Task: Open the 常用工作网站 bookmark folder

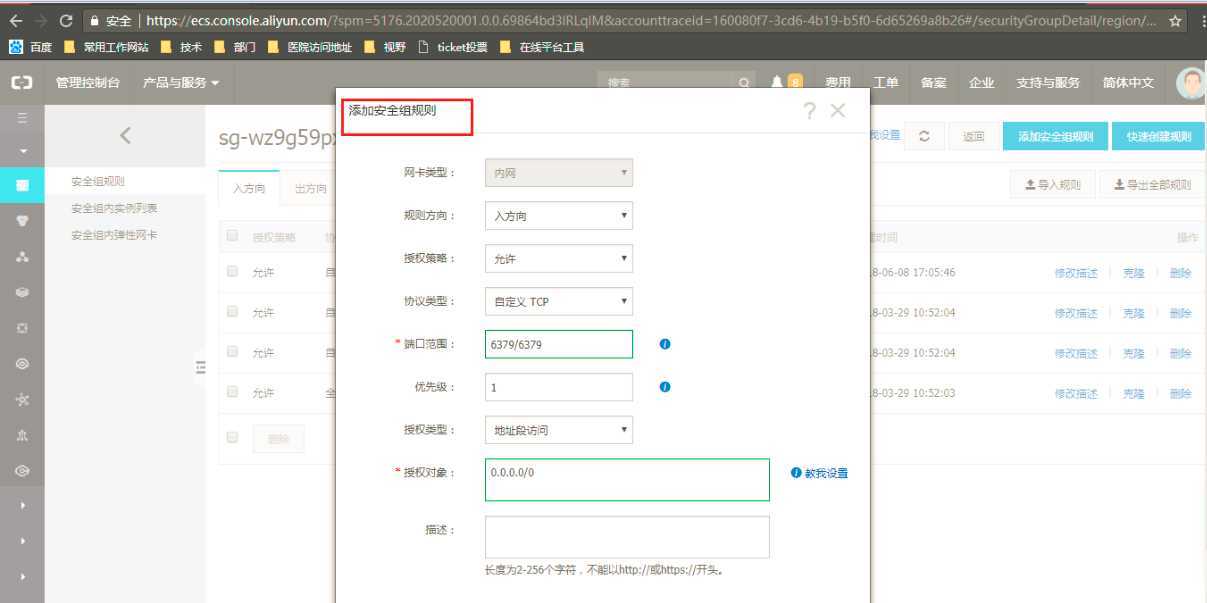Action: point(105,47)
